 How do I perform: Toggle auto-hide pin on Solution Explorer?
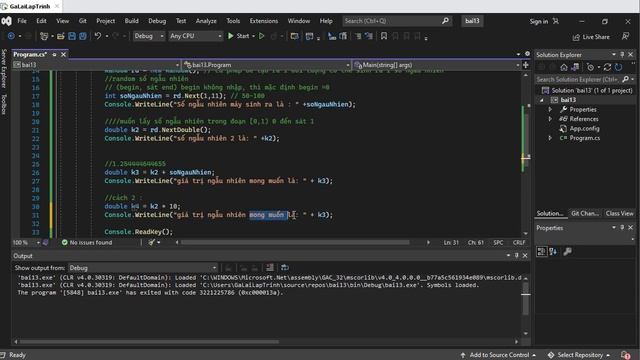point(622,54)
